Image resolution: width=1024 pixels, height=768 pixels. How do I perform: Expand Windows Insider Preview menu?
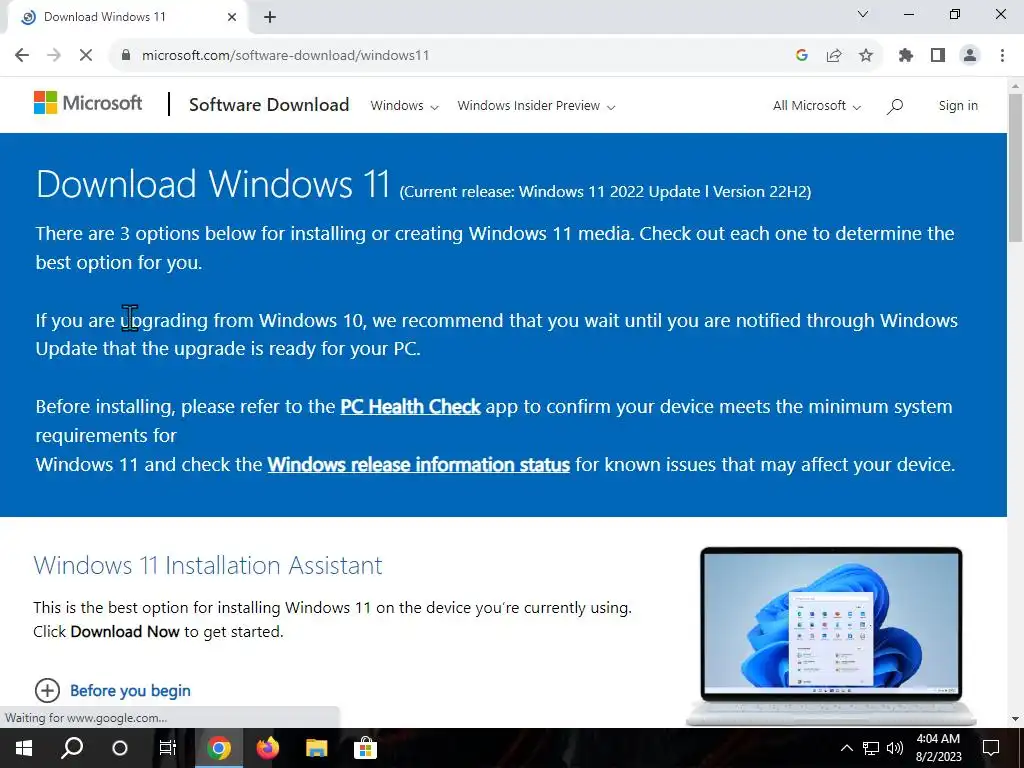[536, 106]
